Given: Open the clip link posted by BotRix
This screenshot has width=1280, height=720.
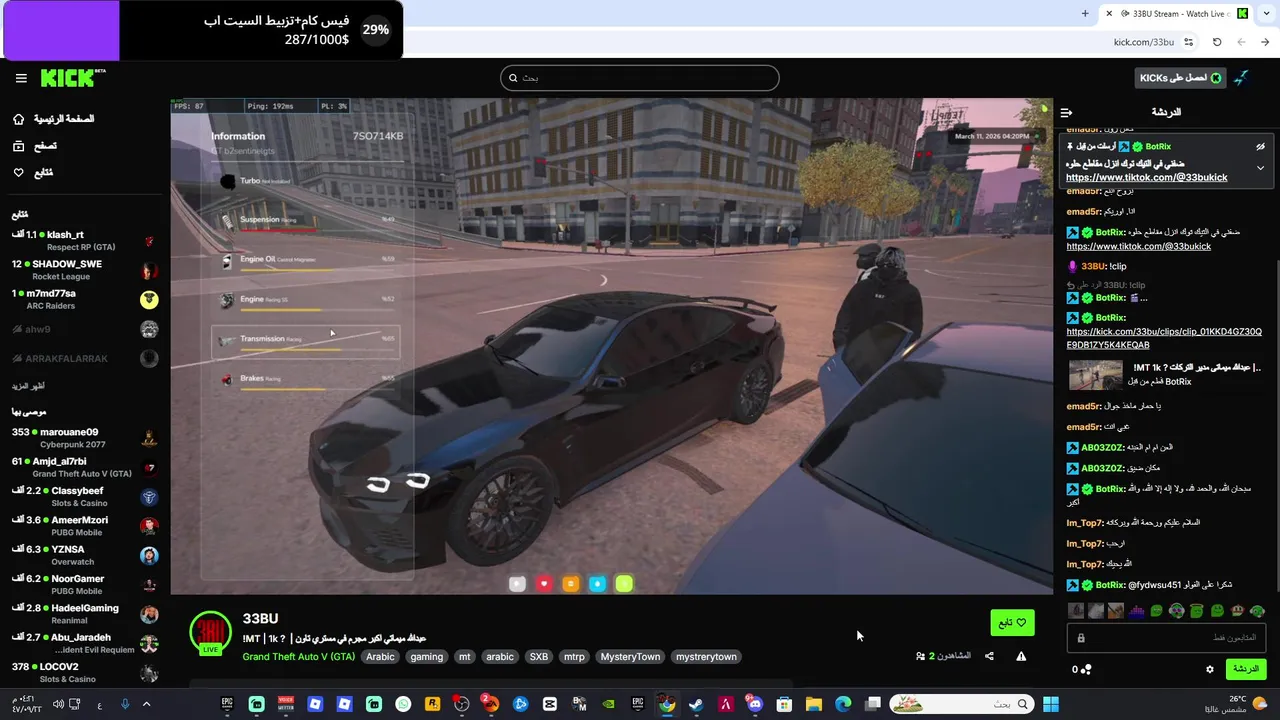Looking at the screenshot, I should (x=1164, y=338).
